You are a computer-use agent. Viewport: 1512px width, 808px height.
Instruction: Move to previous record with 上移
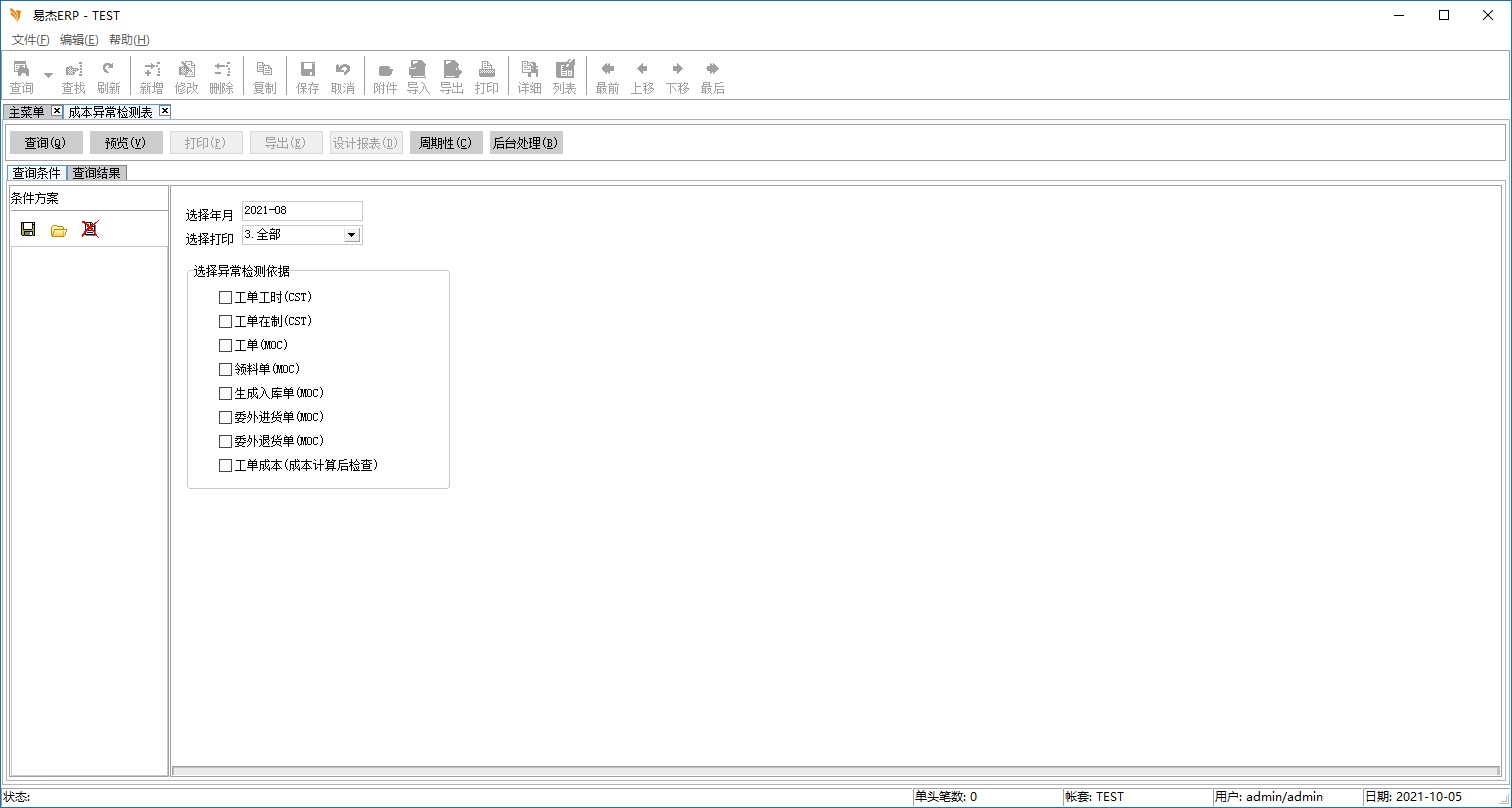coord(642,77)
